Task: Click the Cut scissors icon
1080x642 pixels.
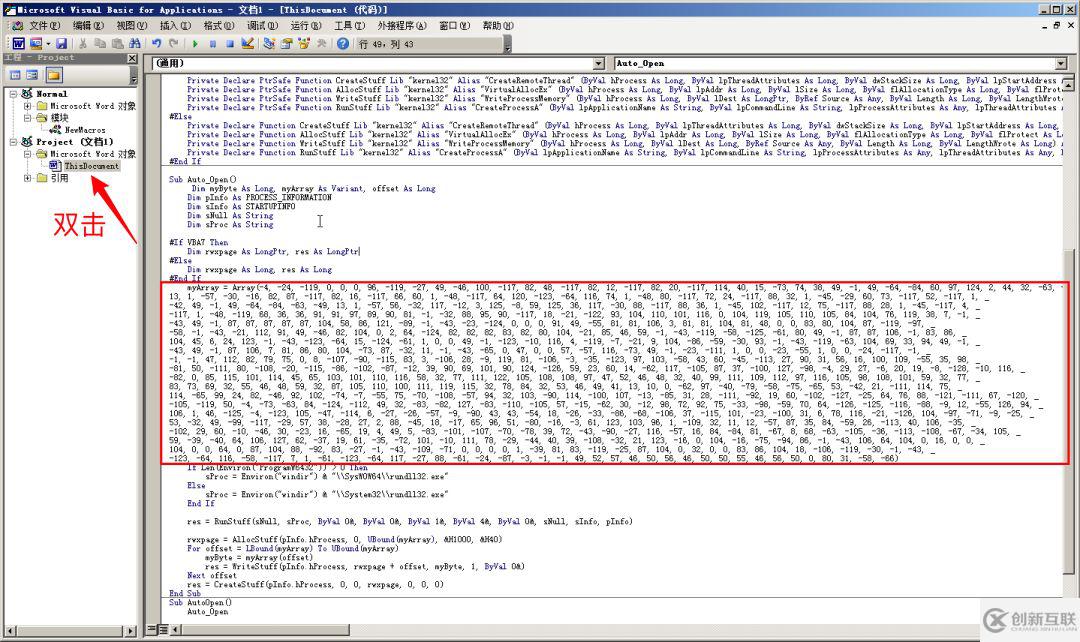Action: pos(83,43)
